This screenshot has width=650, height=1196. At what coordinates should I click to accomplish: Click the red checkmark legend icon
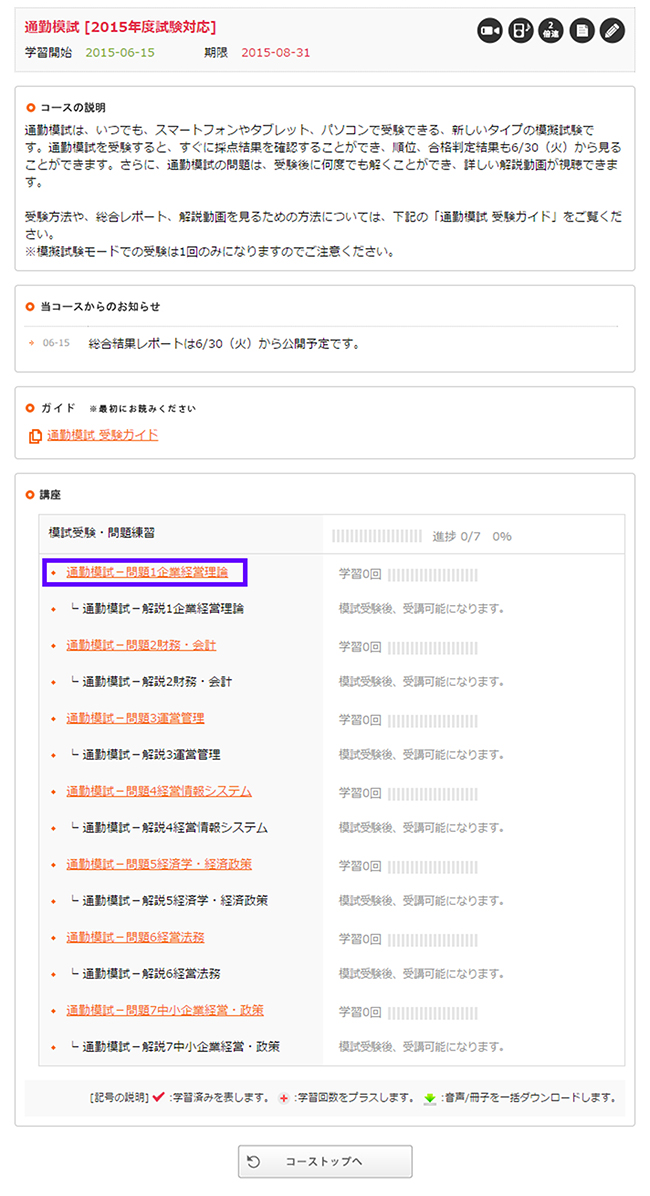(x=157, y=1097)
